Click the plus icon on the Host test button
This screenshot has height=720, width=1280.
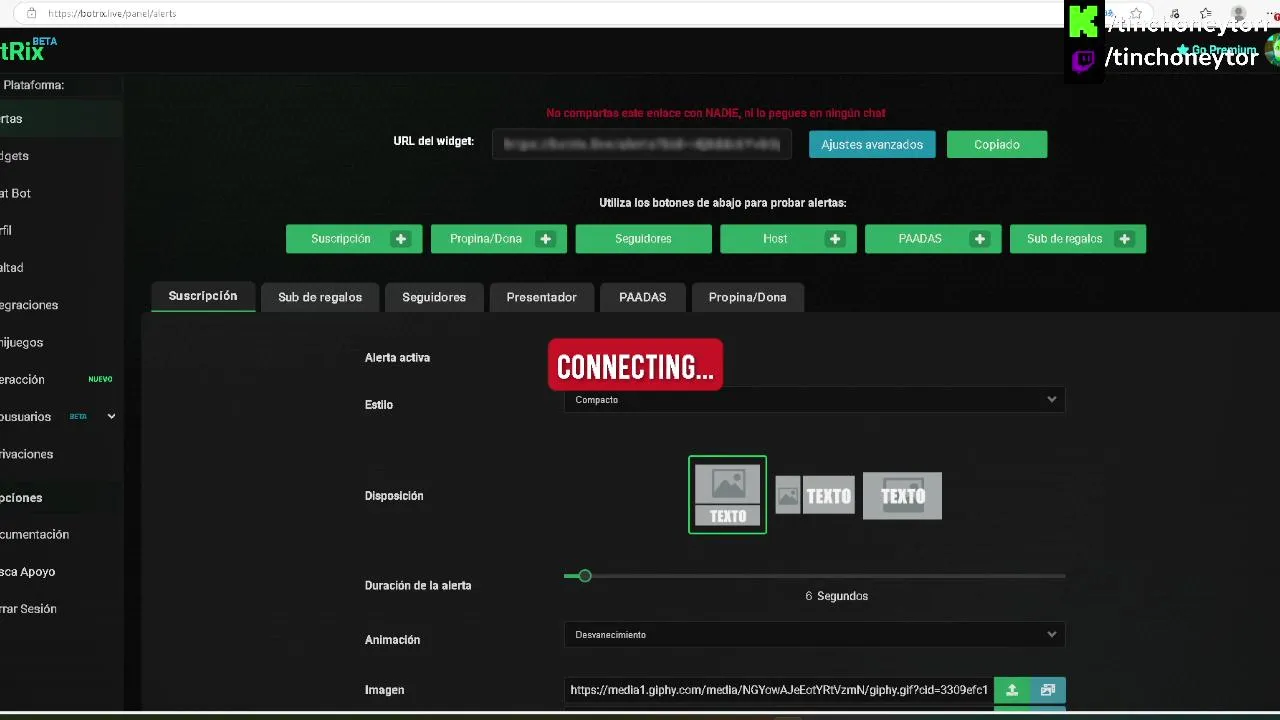coord(835,239)
